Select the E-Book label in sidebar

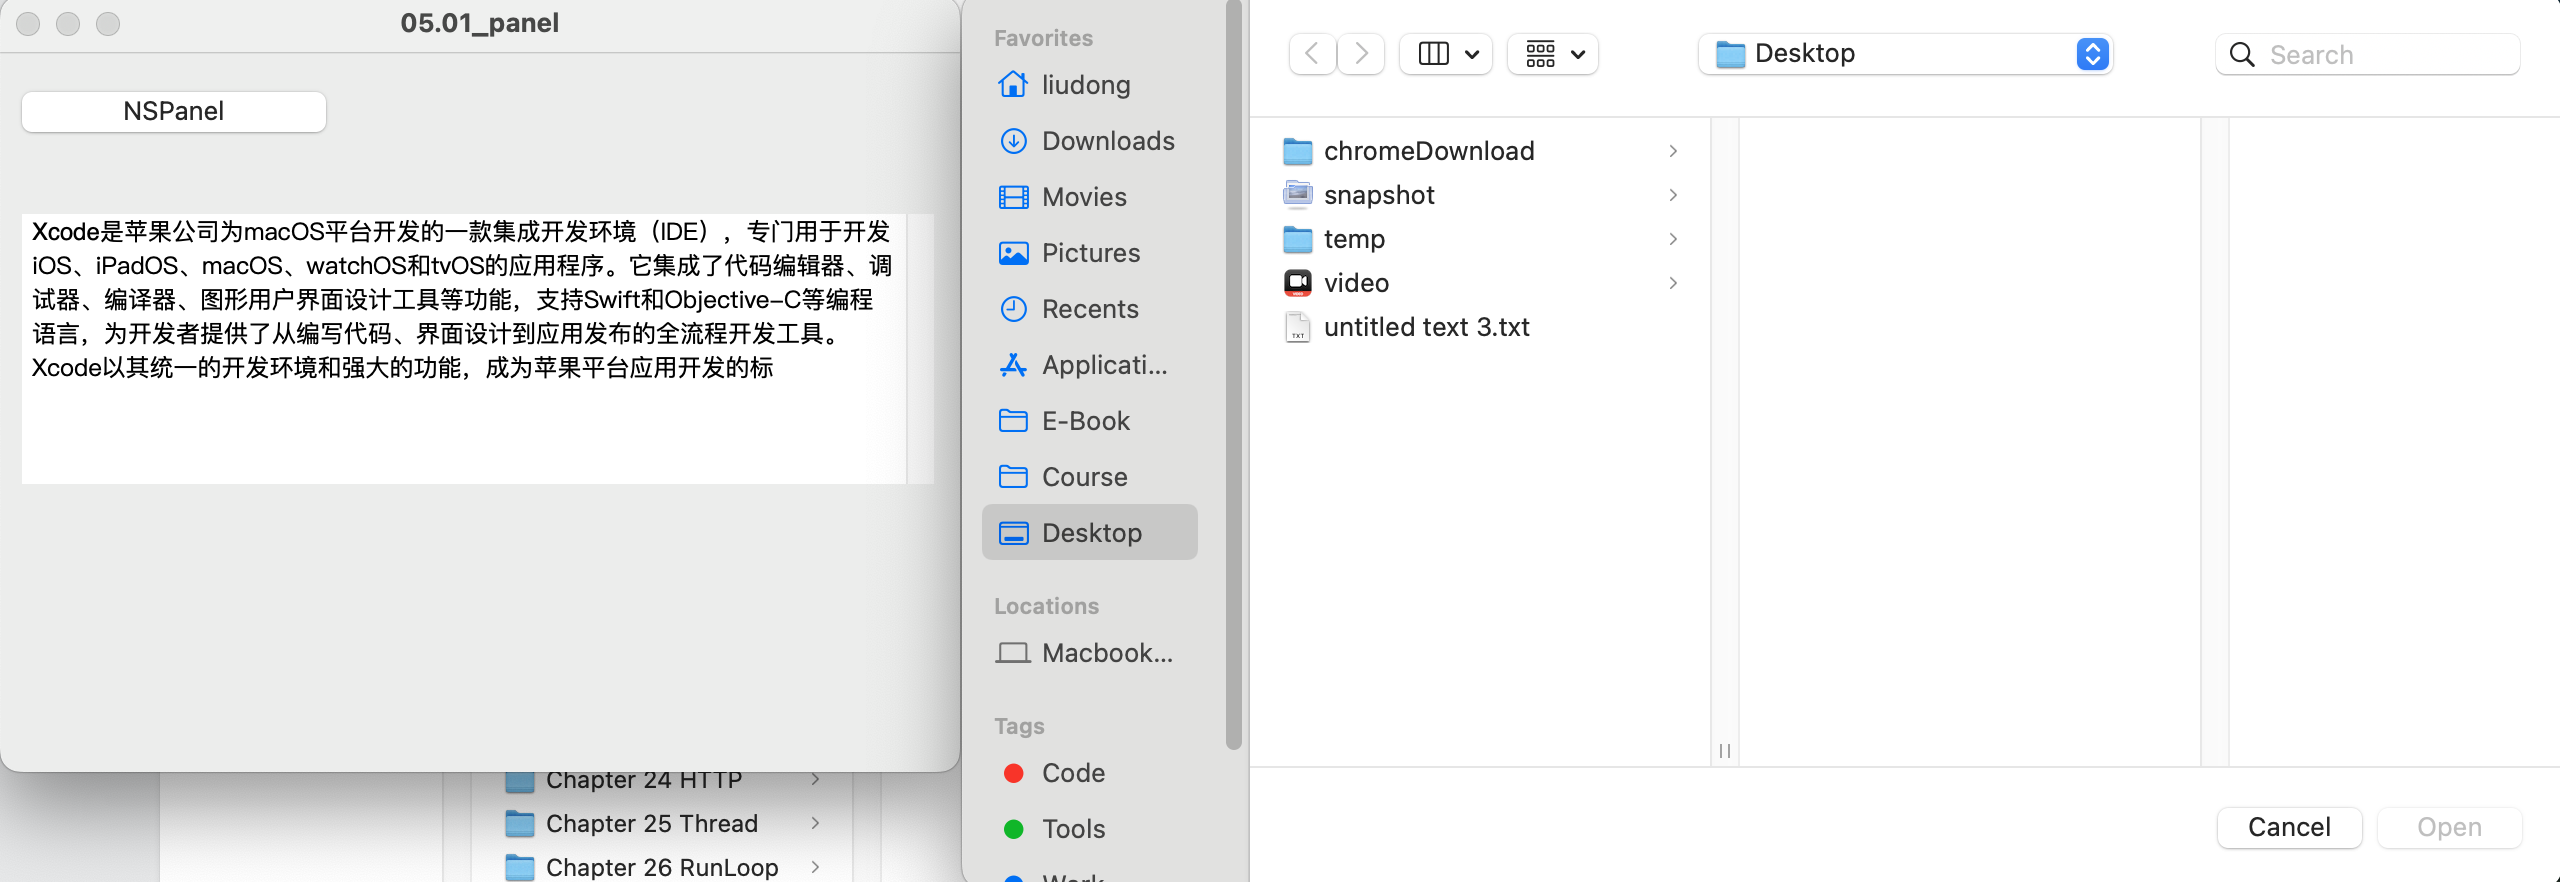click(x=1086, y=421)
